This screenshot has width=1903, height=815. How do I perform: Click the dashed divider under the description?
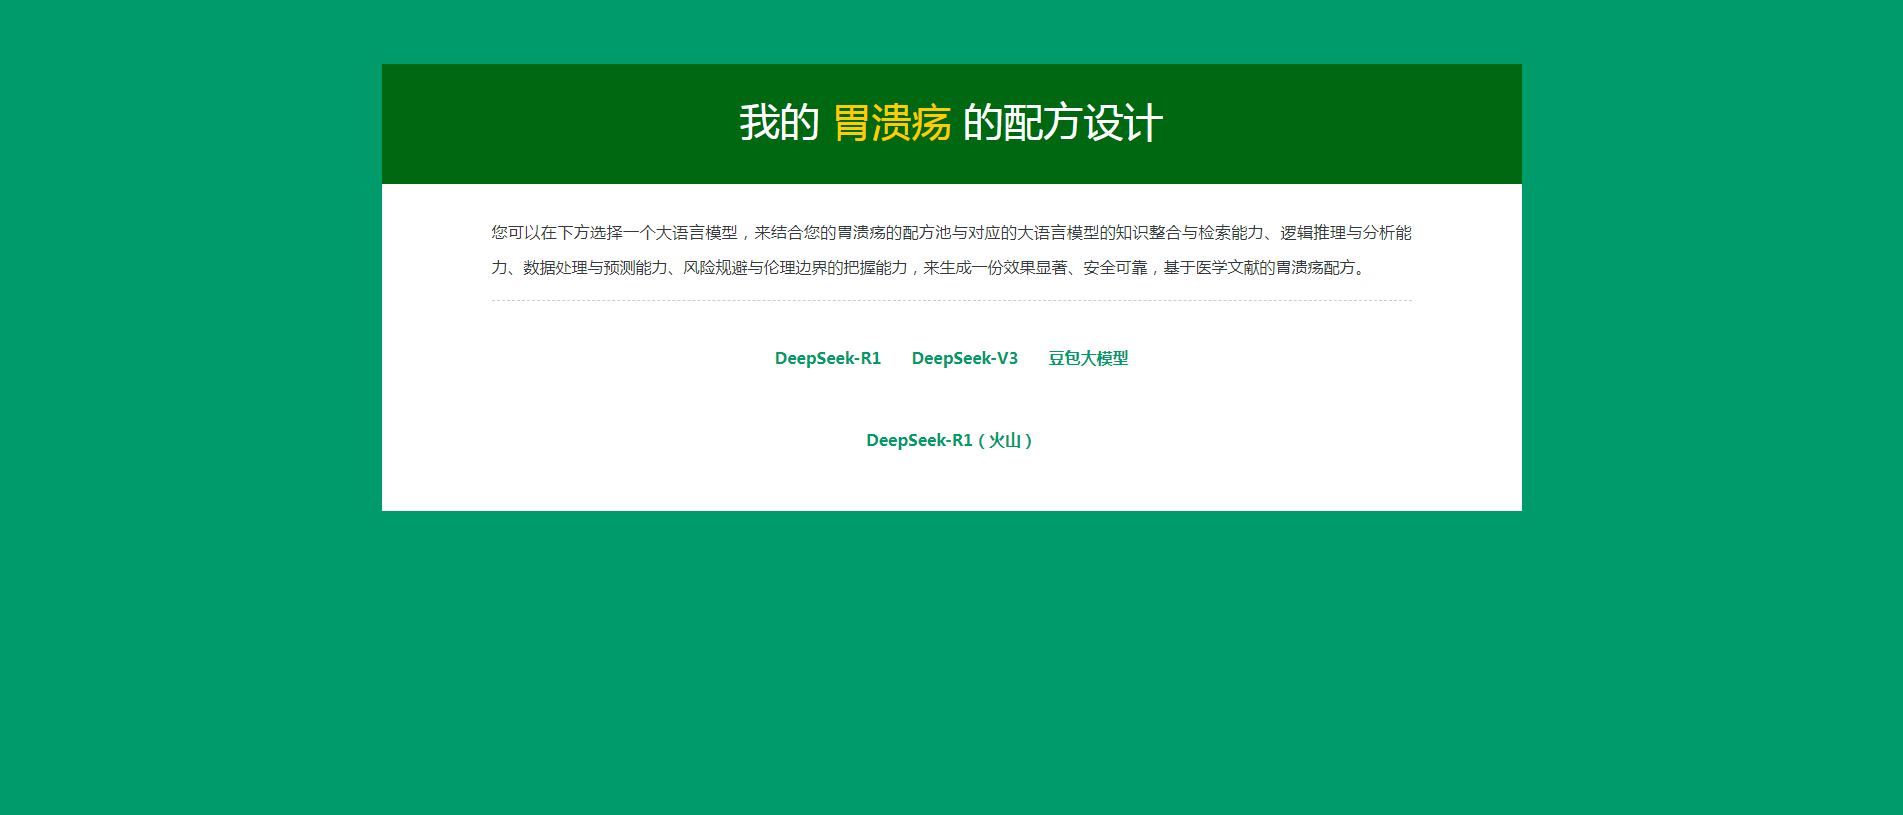coord(951,300)
